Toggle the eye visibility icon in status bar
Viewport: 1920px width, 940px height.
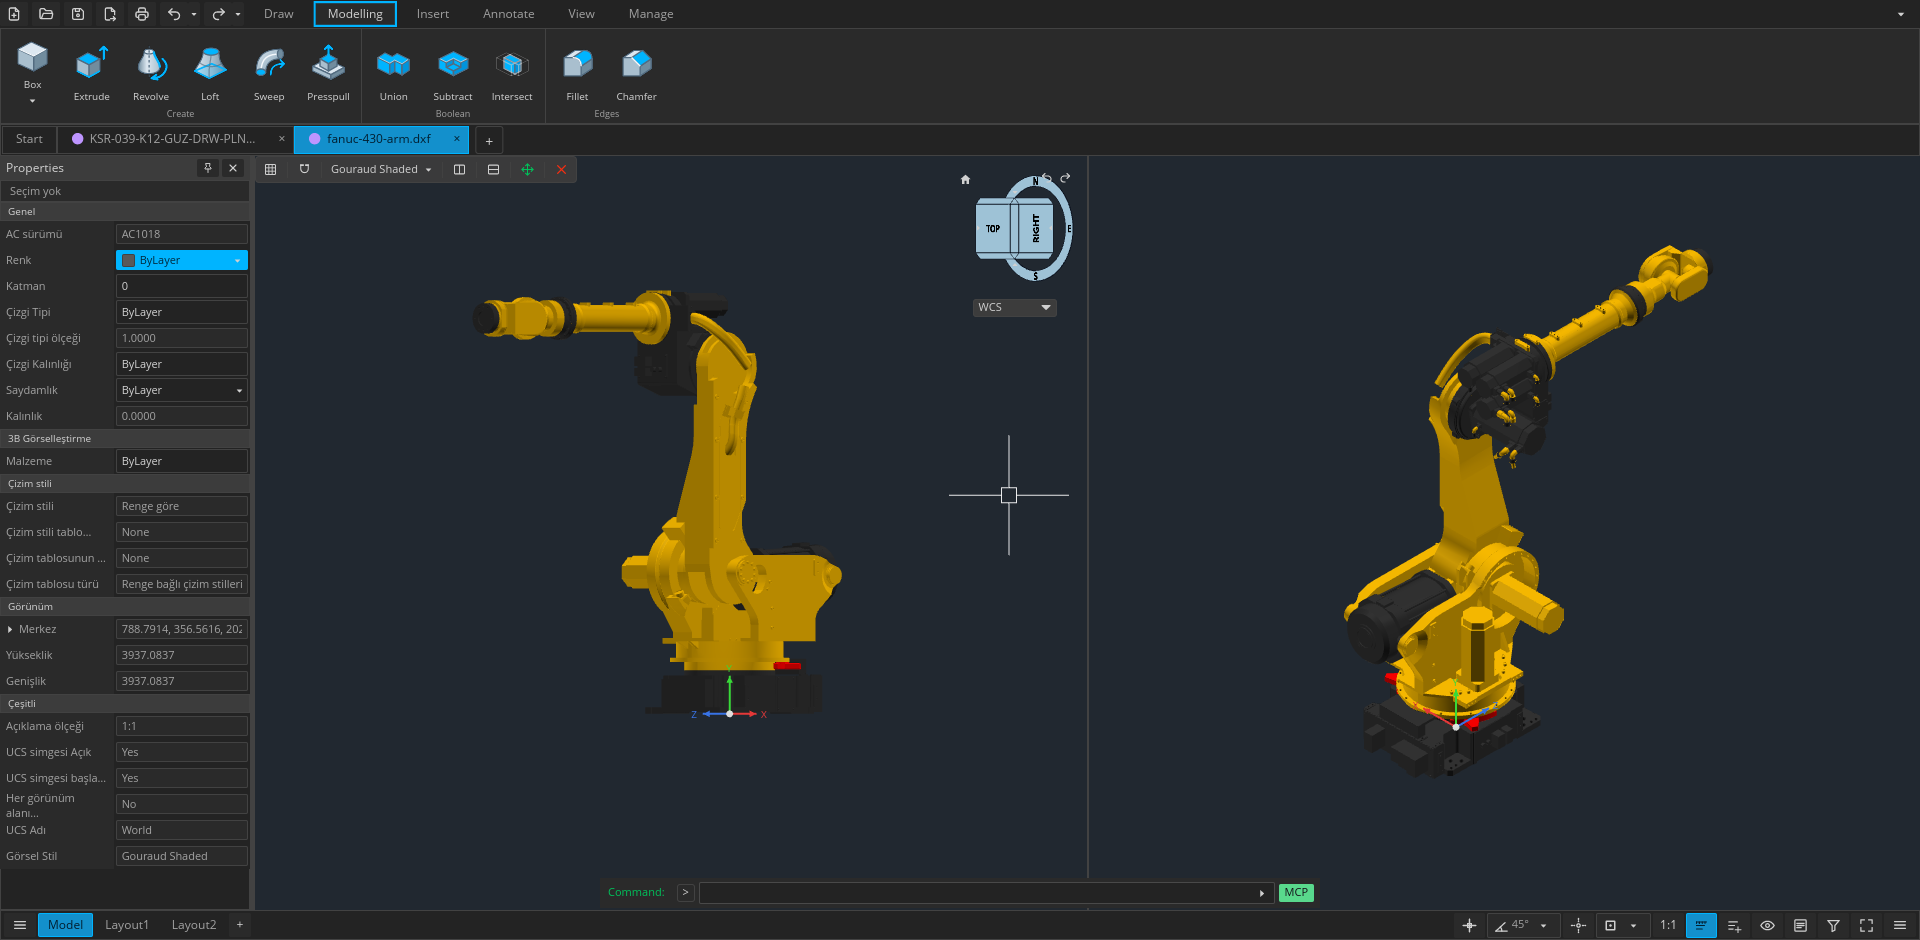point(1767,926)
